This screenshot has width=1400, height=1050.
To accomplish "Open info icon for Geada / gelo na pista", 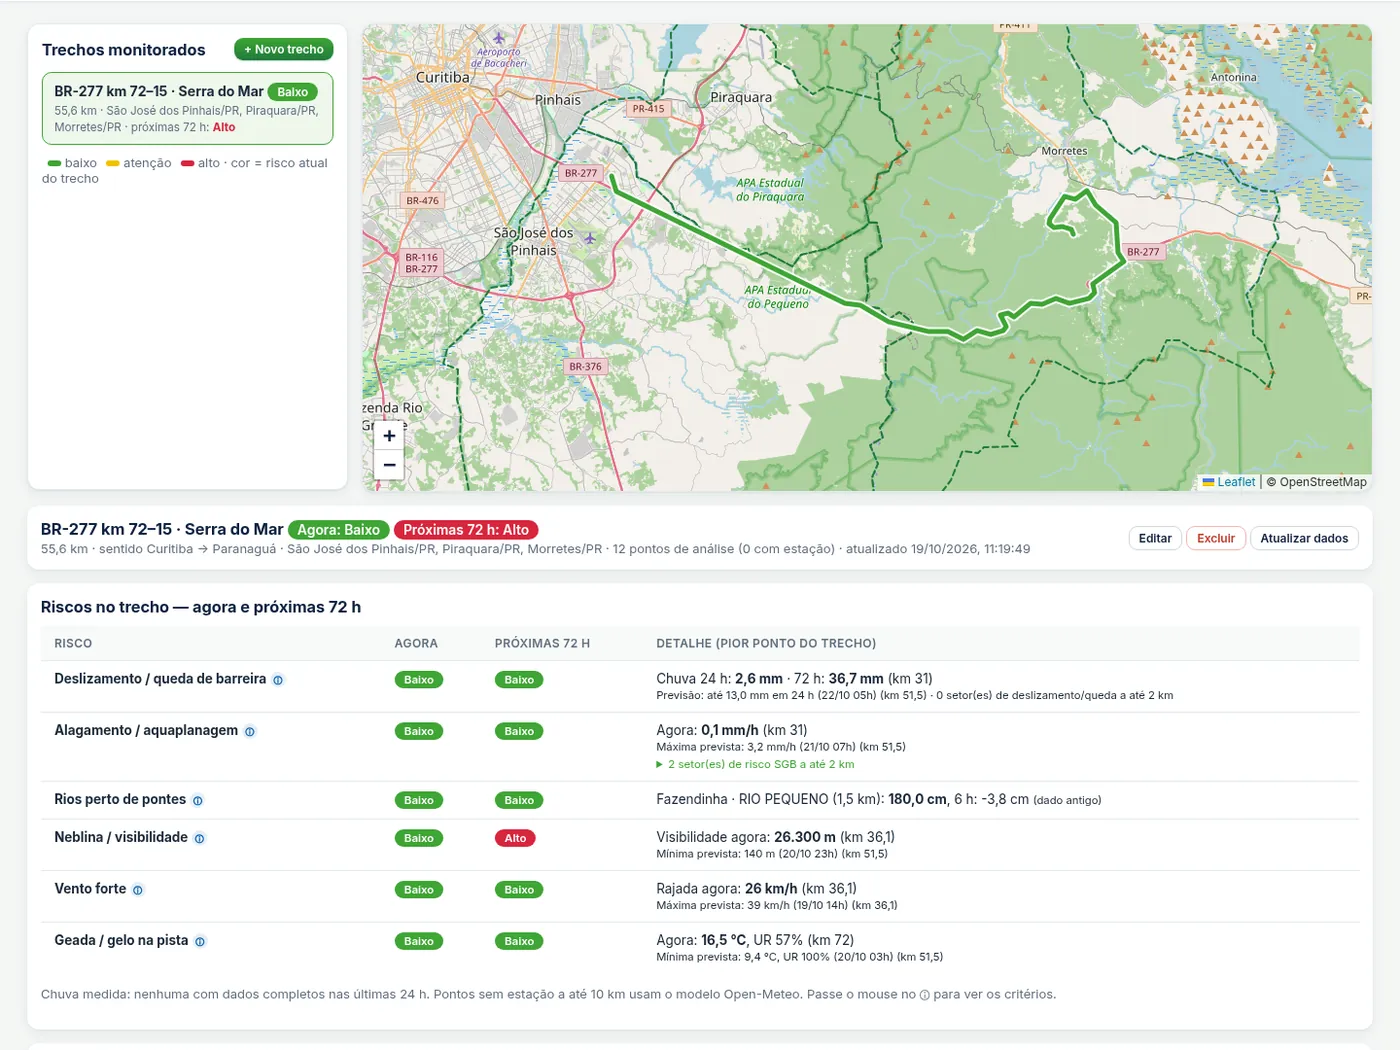I will (200, 942).
